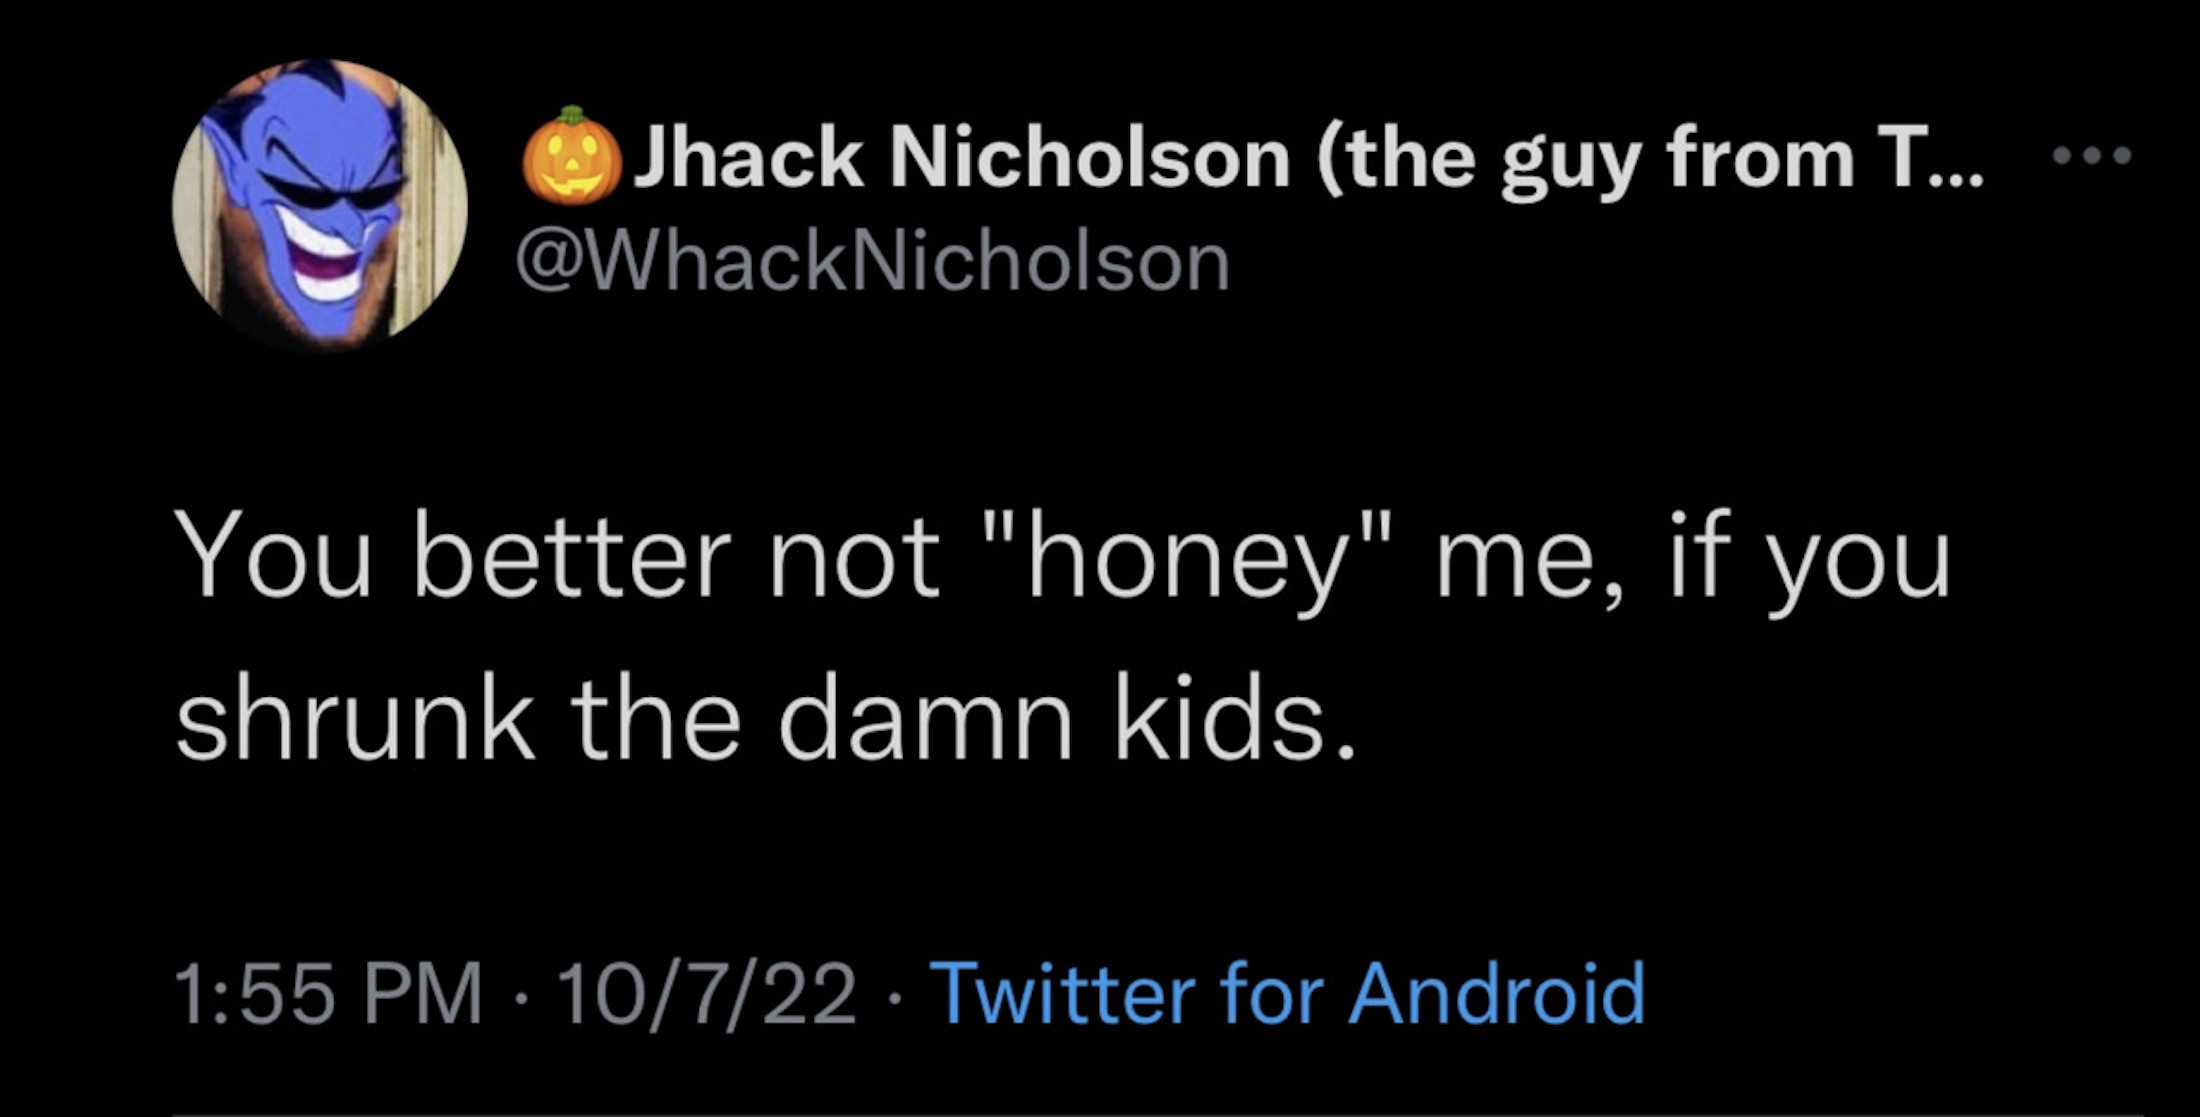Click the 10/7/22 date
This screenshot has height=1117, width=2200.
click(708, 994)
